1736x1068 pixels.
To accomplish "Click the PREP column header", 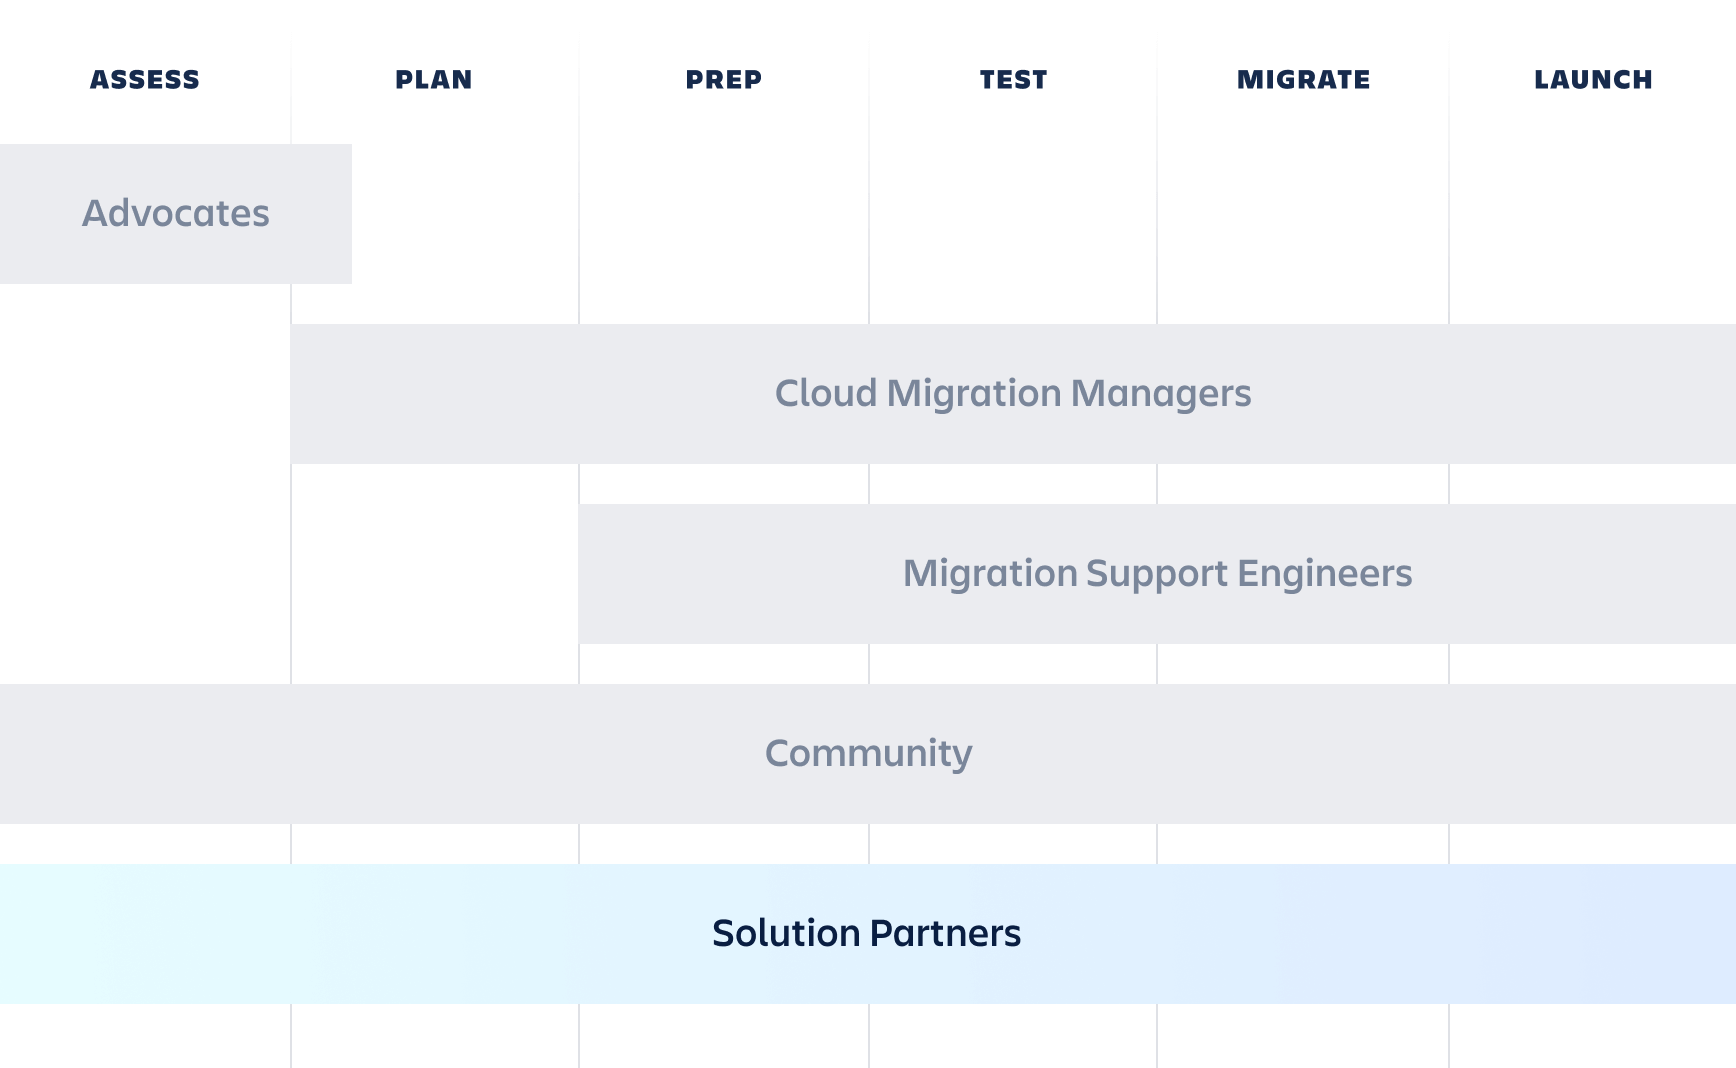I will (x=723, y=80).
